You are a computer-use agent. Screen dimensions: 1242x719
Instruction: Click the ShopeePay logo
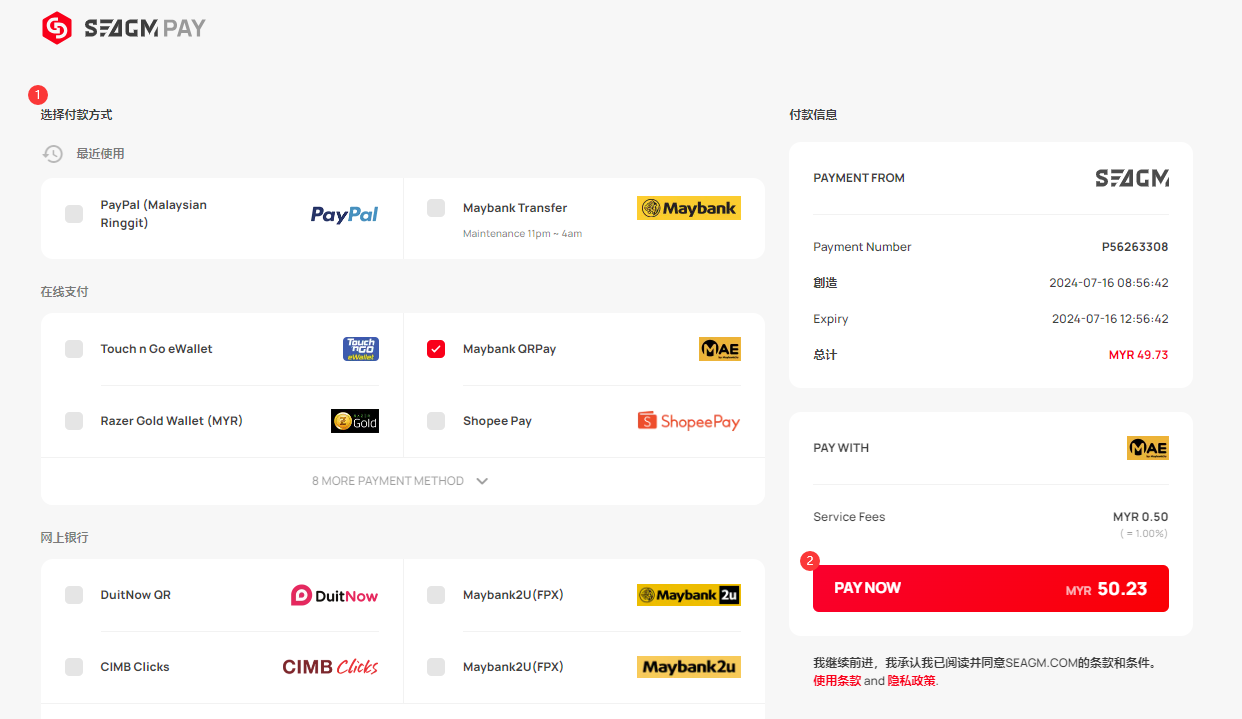689,421
